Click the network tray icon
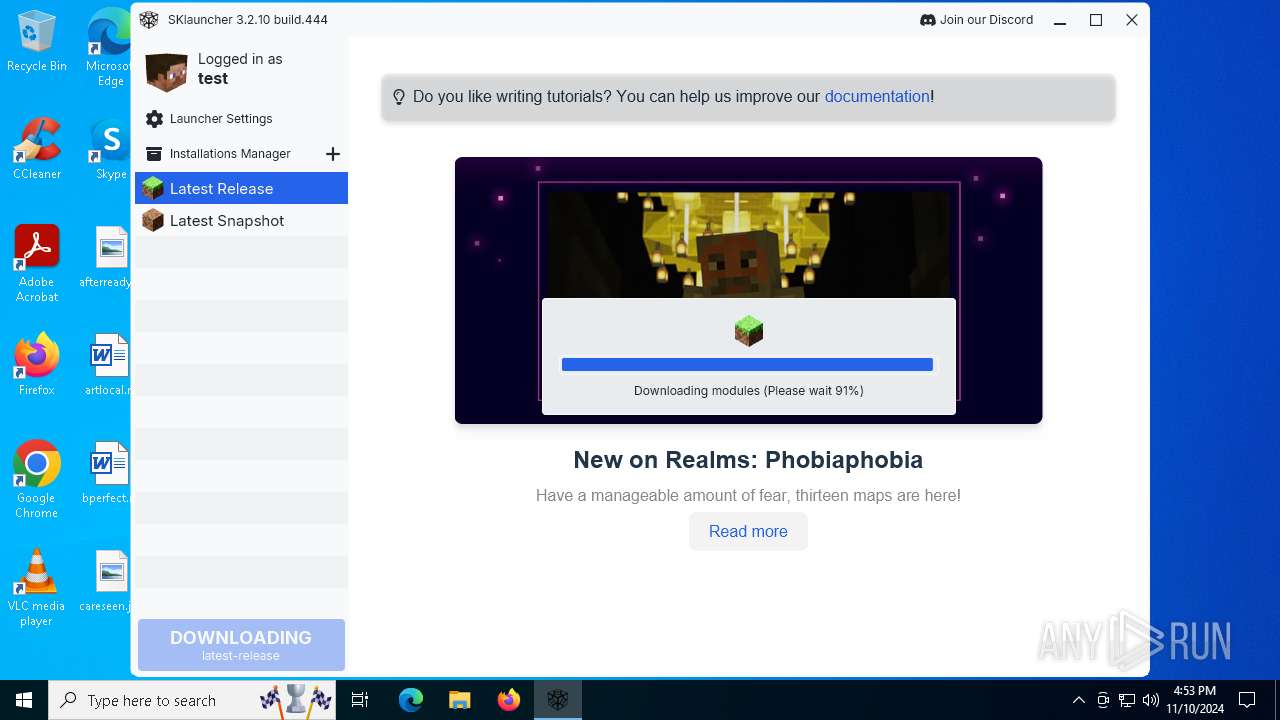1280x720 pixels. coord(1127,700)
